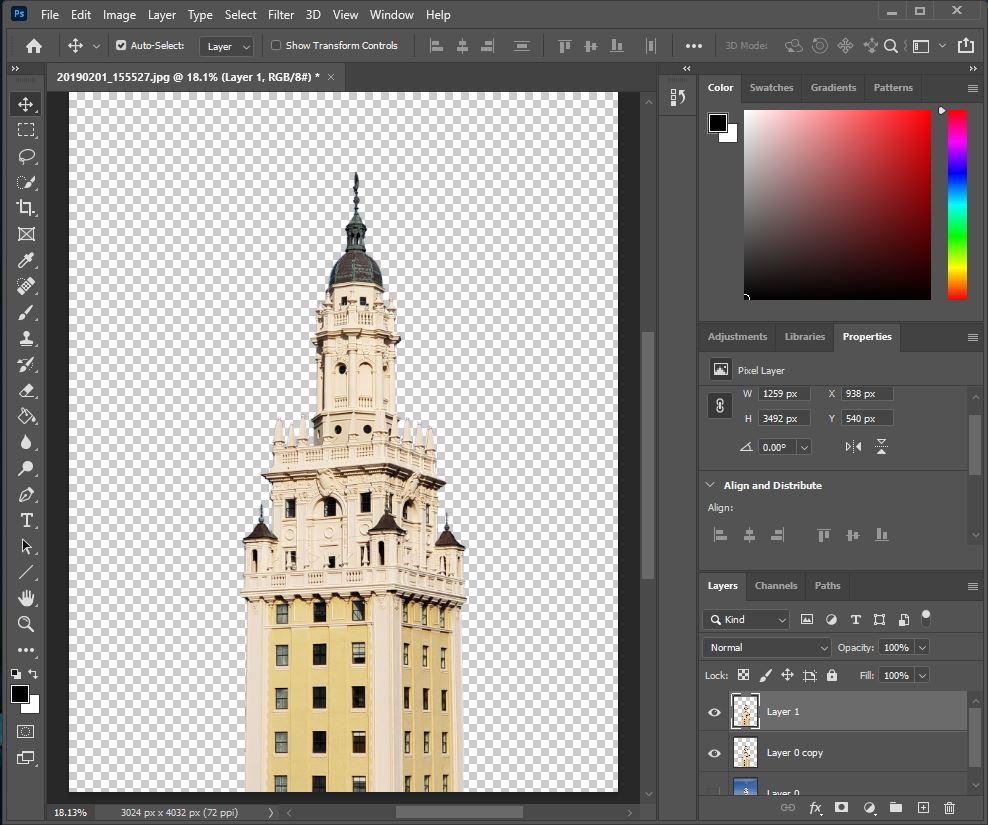Image resolution: width=988 pixels, height=825 pixels.
Task: Open the layer filter Kind dropdown
Action: (746, 620)
